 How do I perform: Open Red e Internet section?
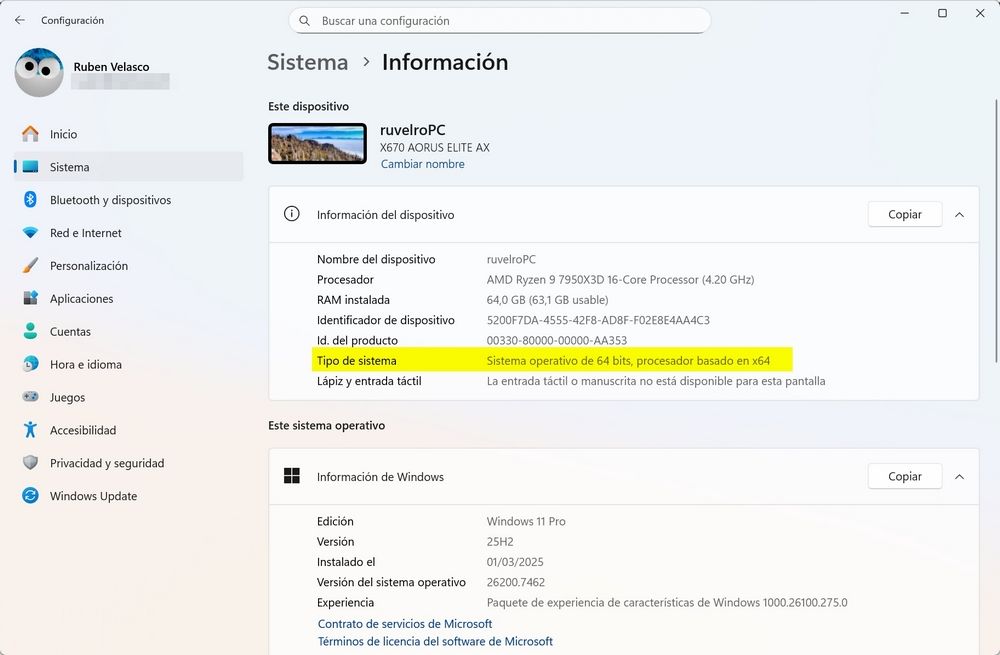click(85, 233)
